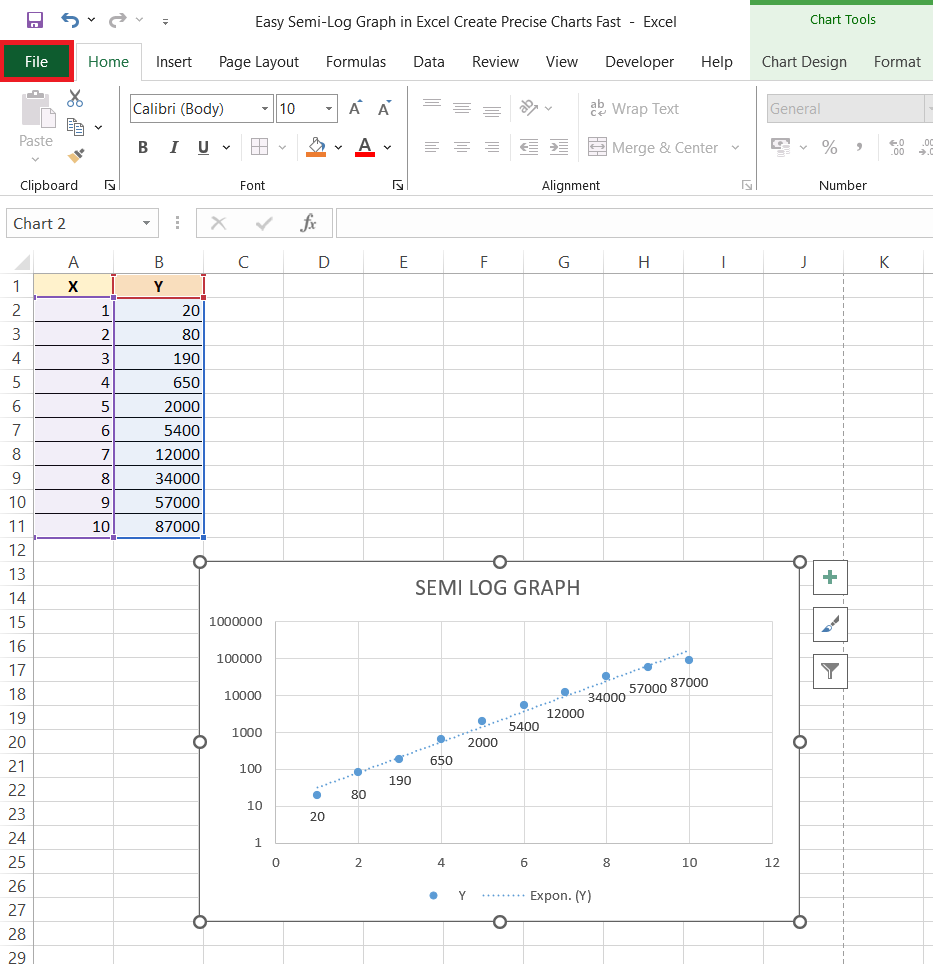Select the Chart Styles brush icon
The width and height of the screenshot is (933, 964).
(829, 624)
